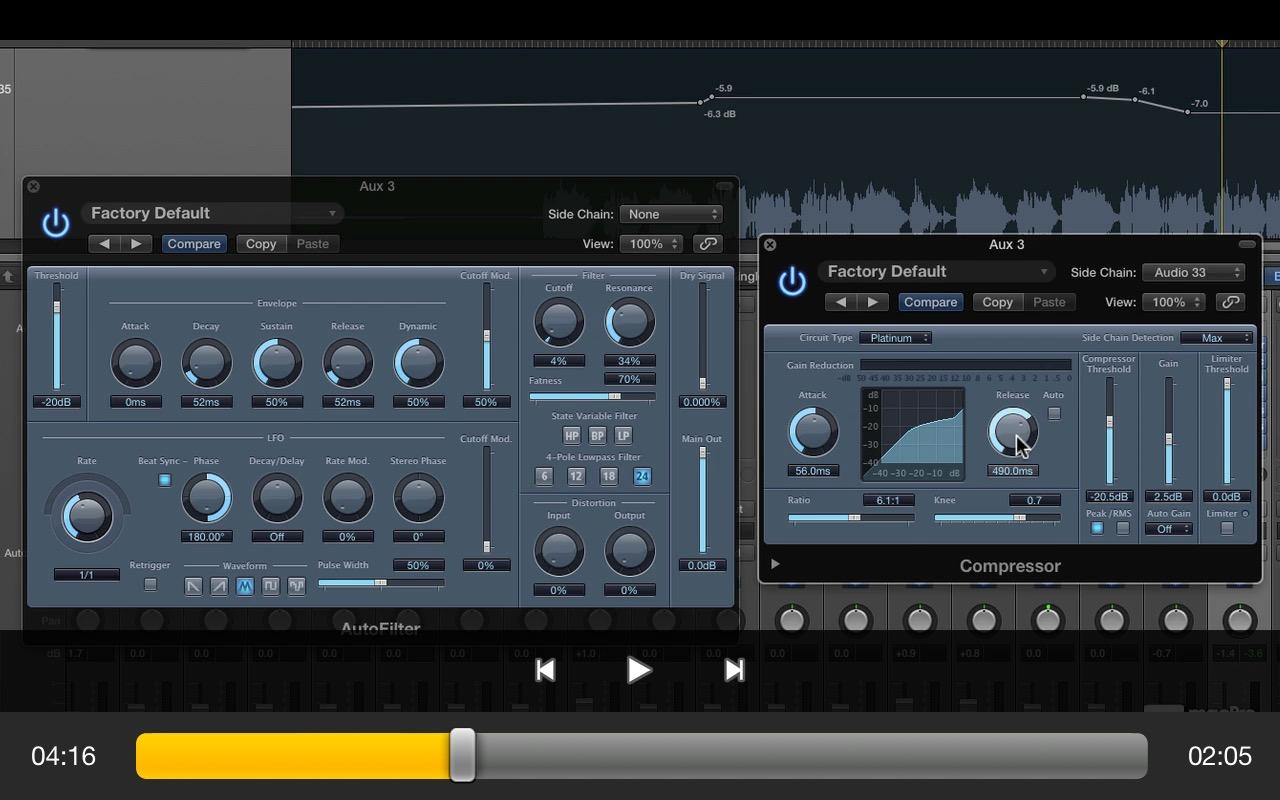Open the Compressor Side Chain Audio 33 dropdown
The image size is (1280, 800).
(x=1194, y=272)
